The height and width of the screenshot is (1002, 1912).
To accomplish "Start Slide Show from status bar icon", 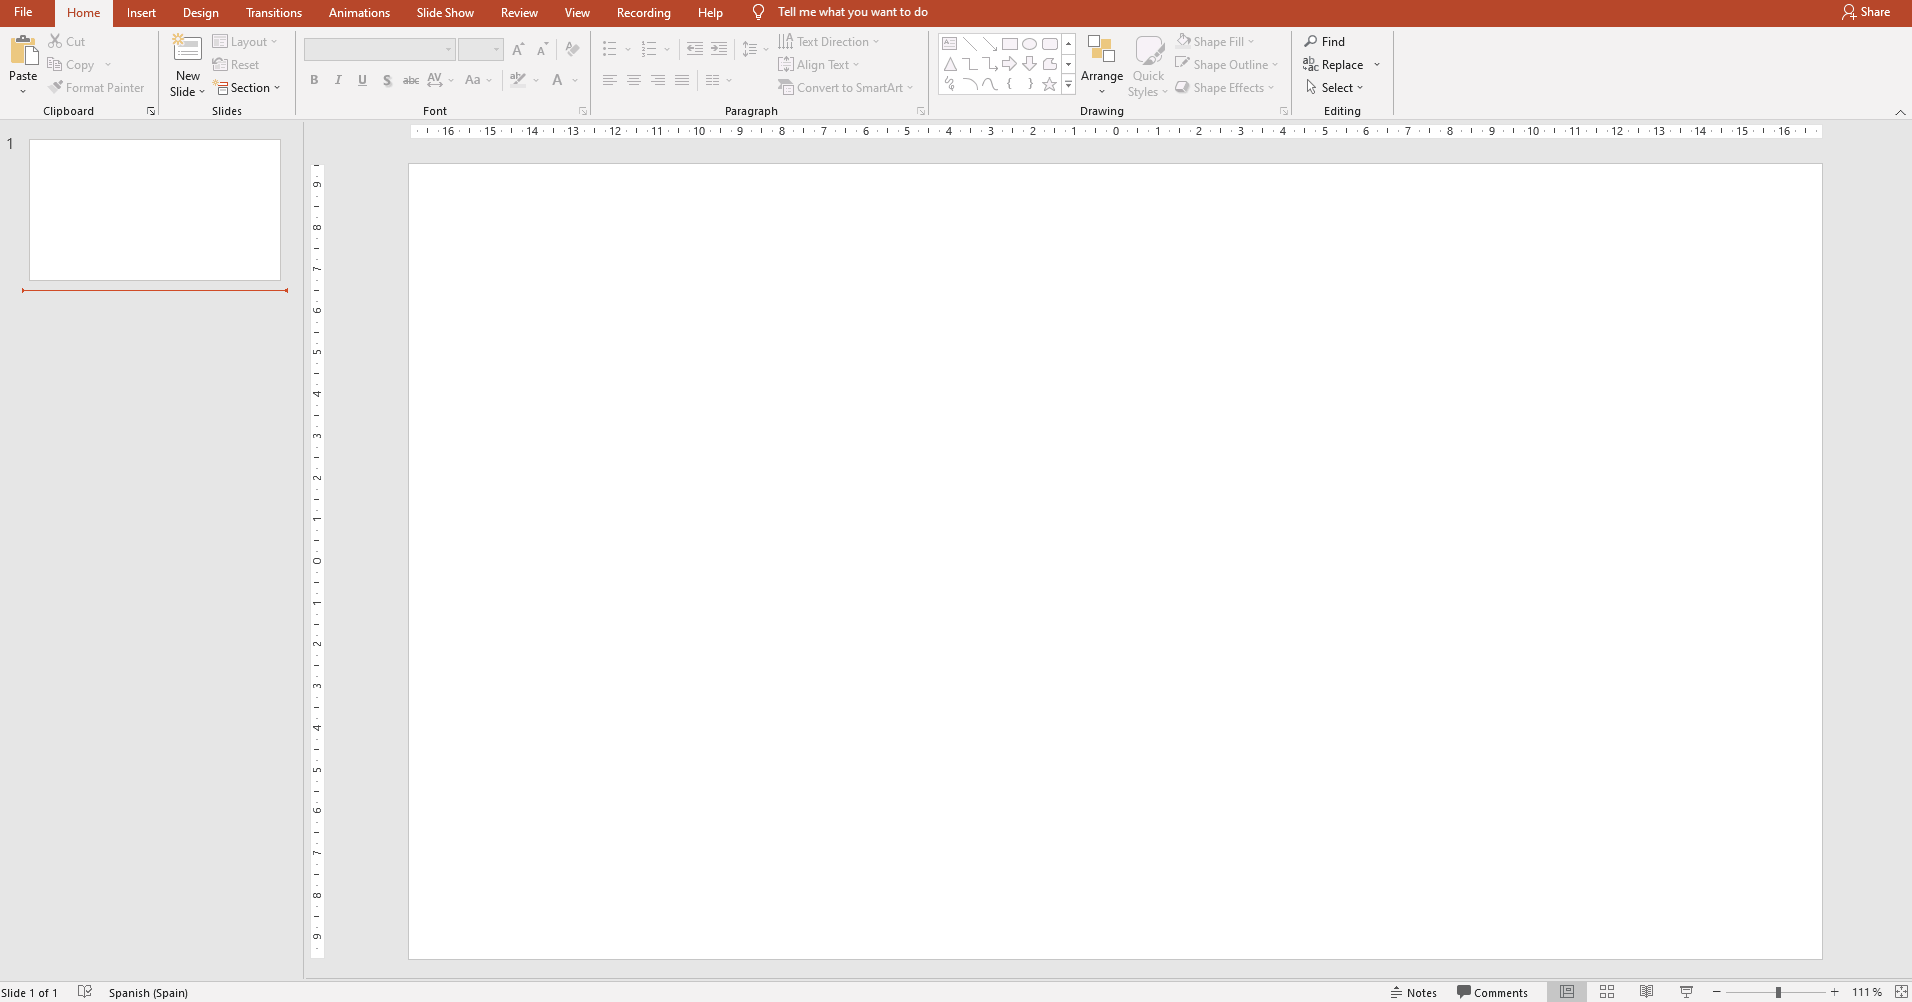I will pos(1686,992).
